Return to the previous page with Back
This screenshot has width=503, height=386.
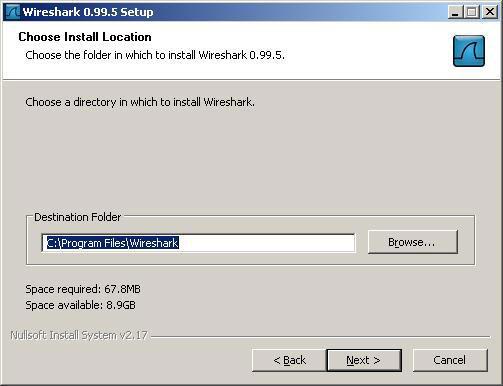(289, 360)
